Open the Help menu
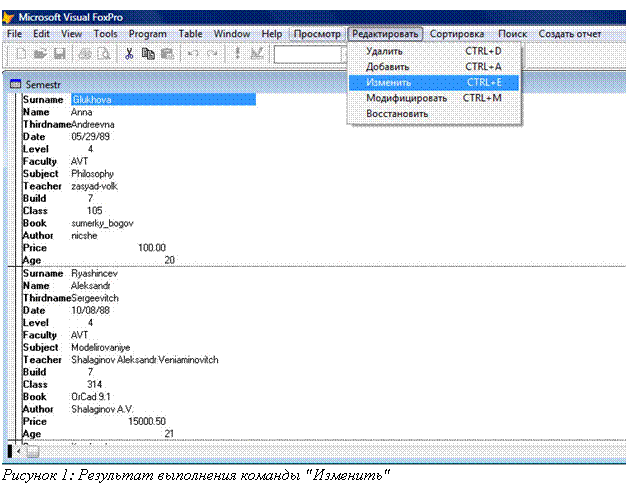Image resolution: width=628 pixels, height=487 pixels. pyautogui.click(x=272, y=34)
